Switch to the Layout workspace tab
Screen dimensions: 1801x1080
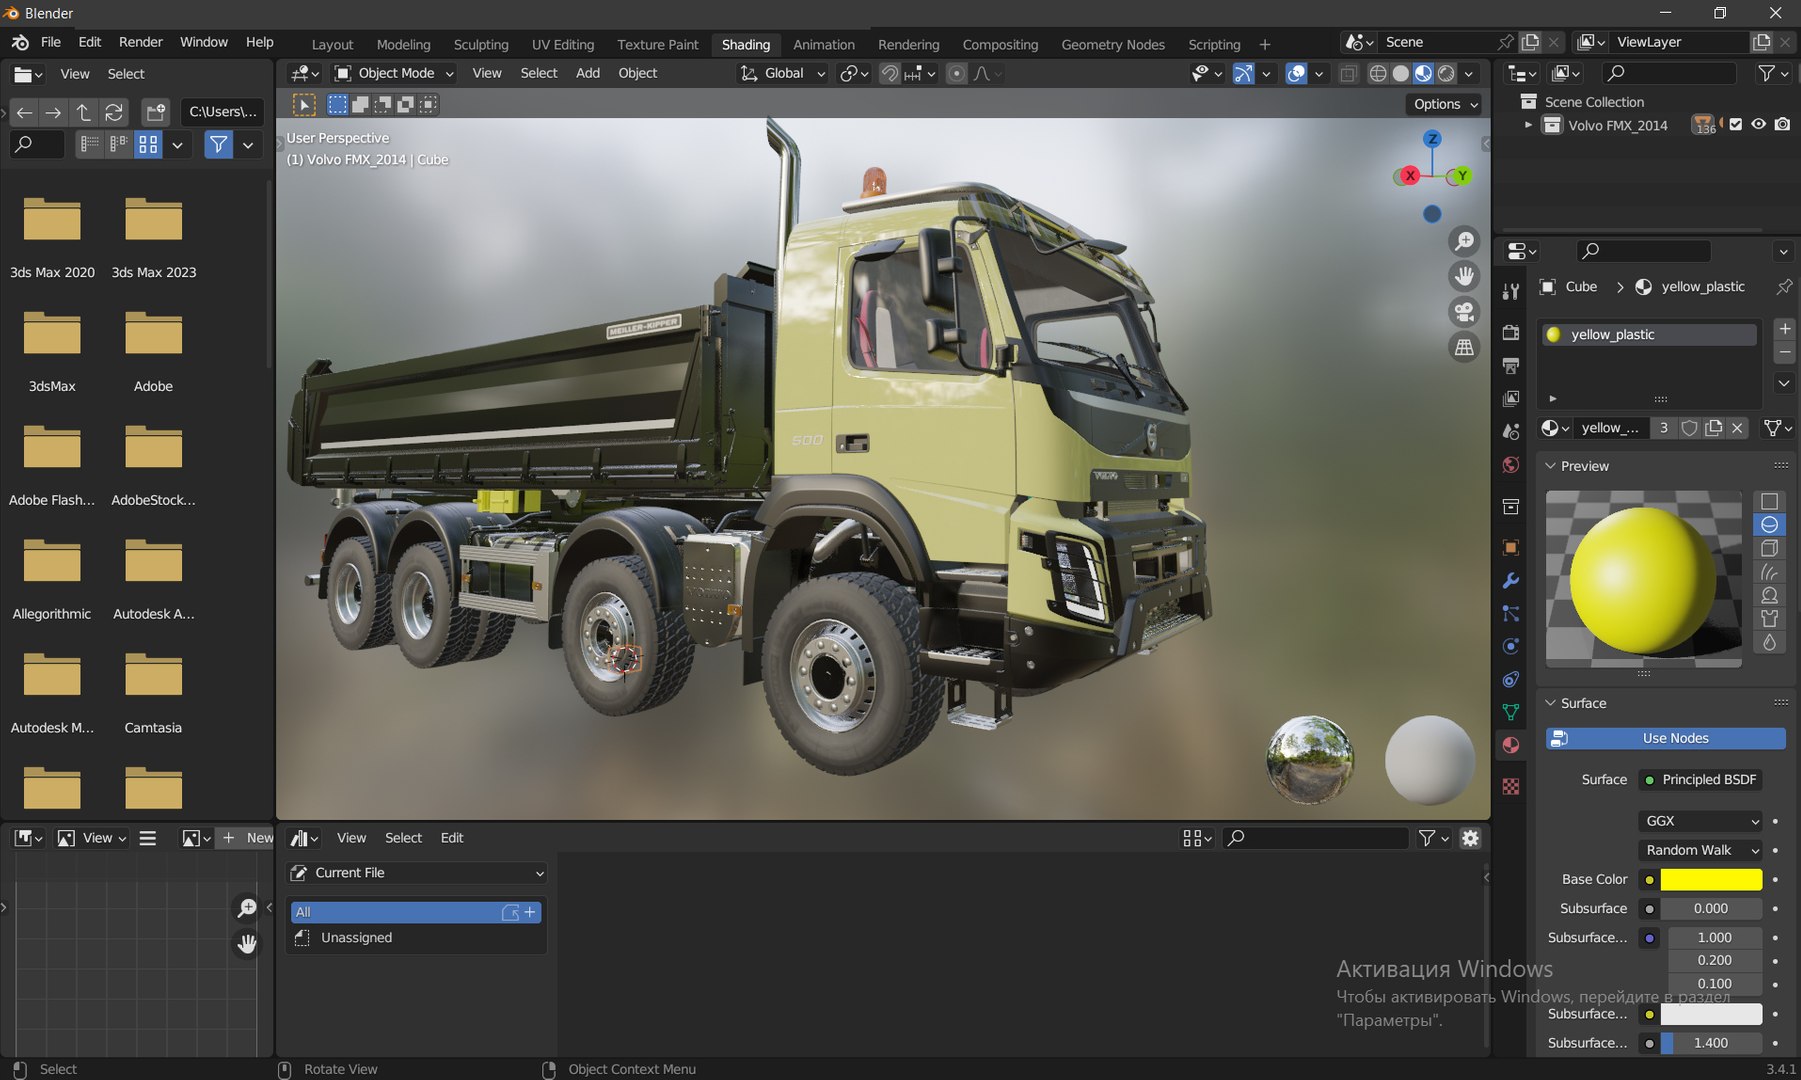(x=332, y=45)
